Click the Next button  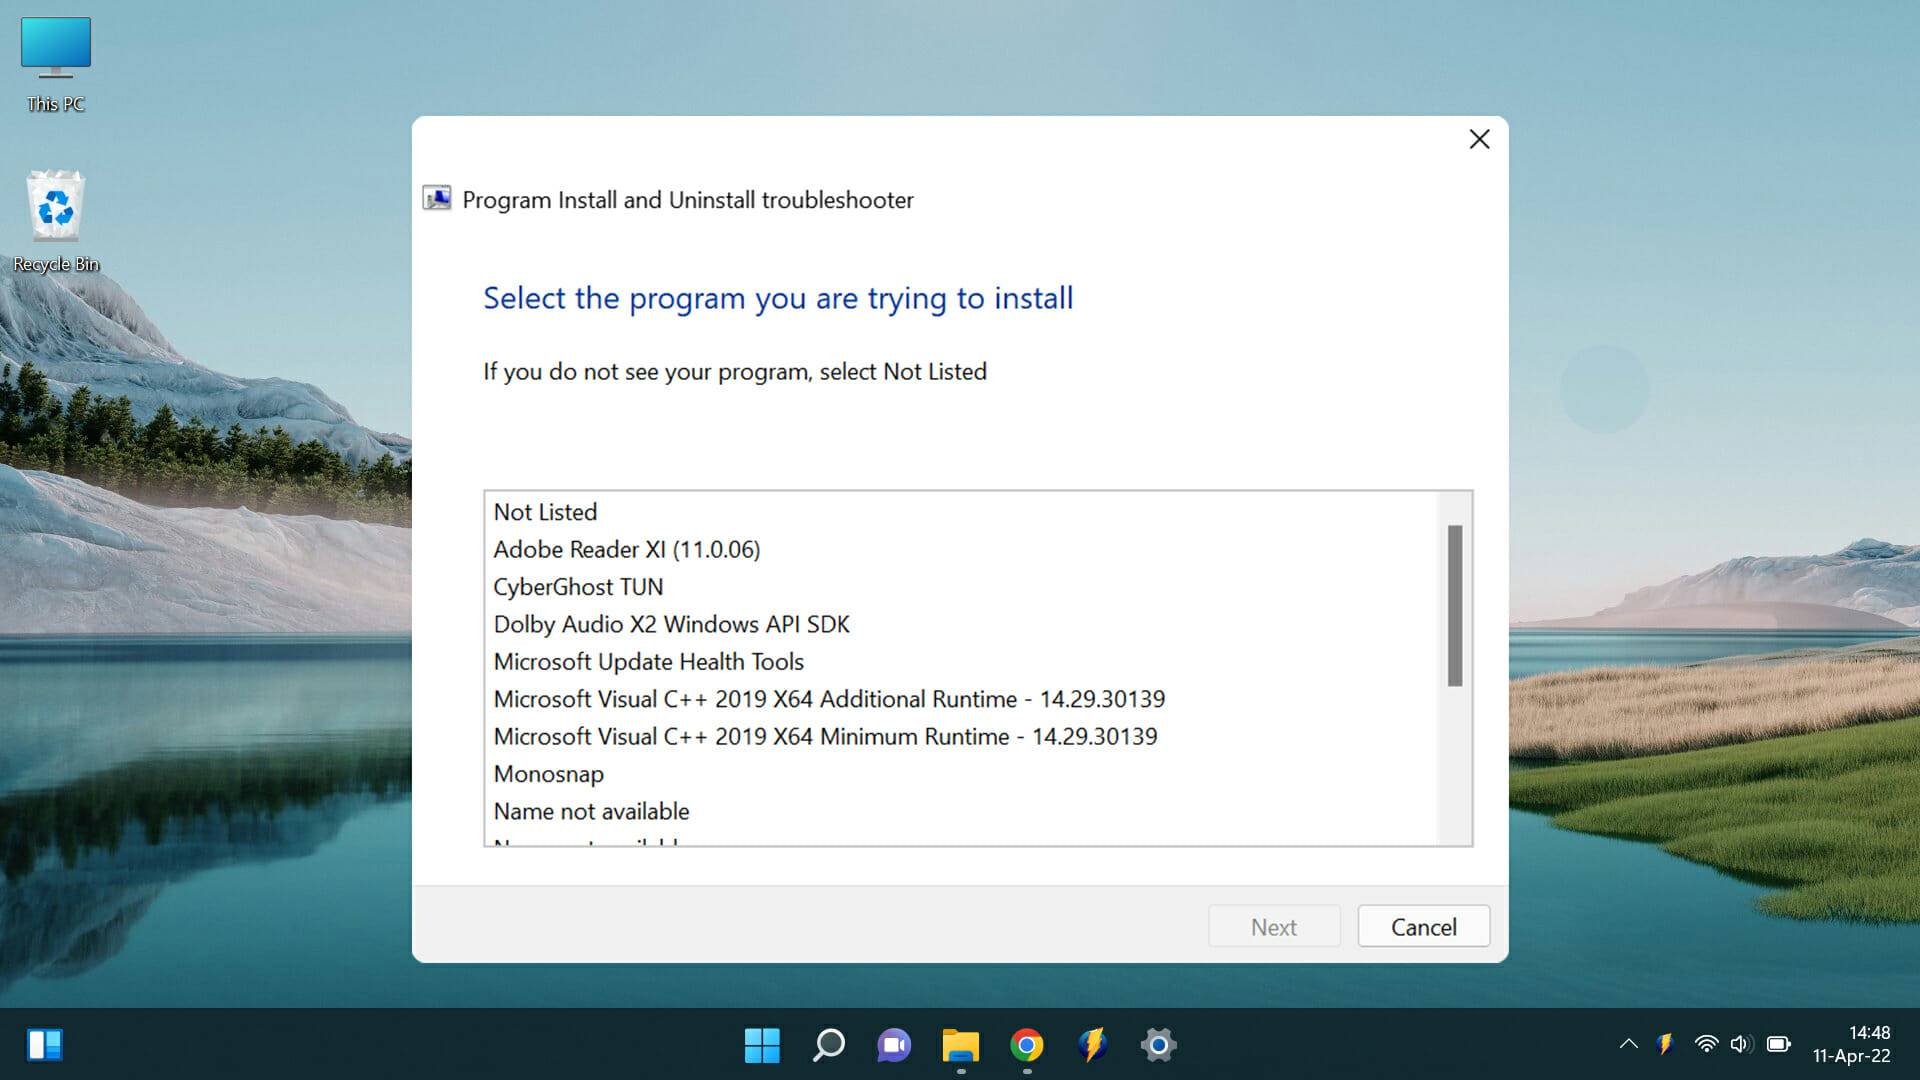pyautogui.click(x=1273, y=927)
